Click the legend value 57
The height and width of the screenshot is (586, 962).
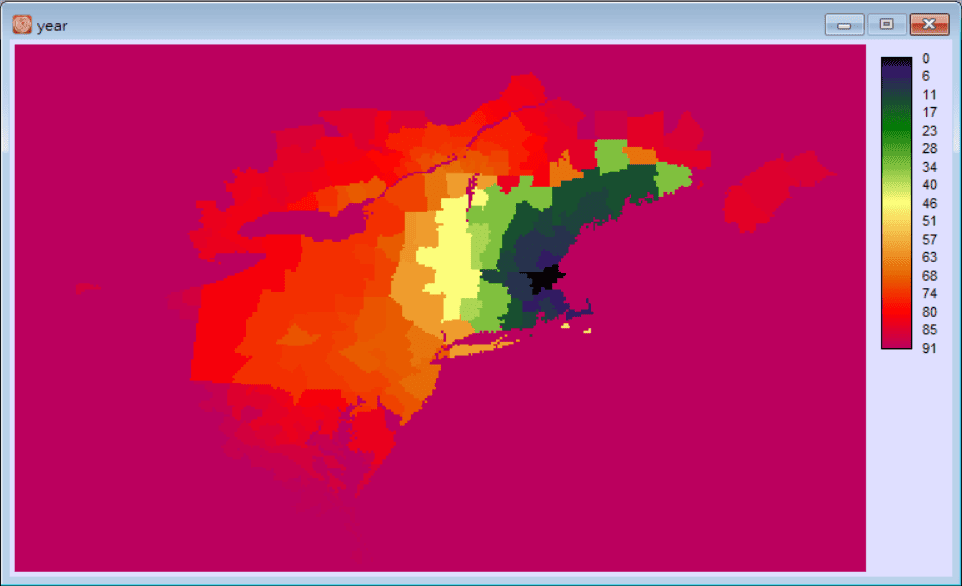(x=929, y=239)
